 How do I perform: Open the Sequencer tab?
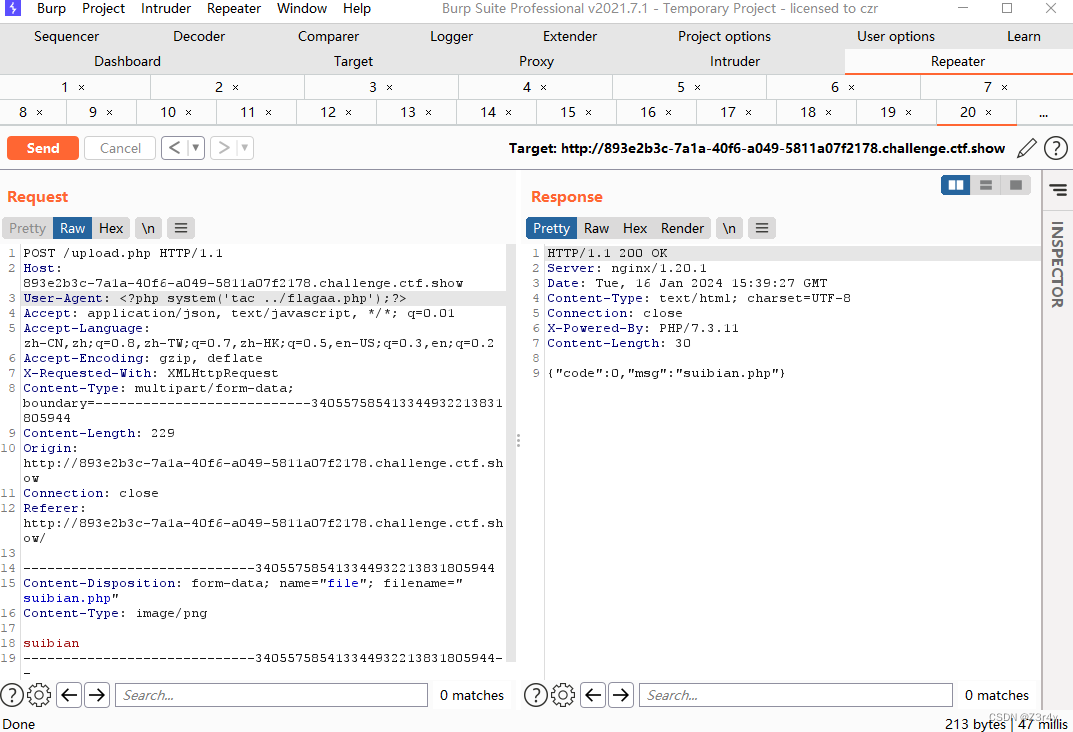[66, 36]
